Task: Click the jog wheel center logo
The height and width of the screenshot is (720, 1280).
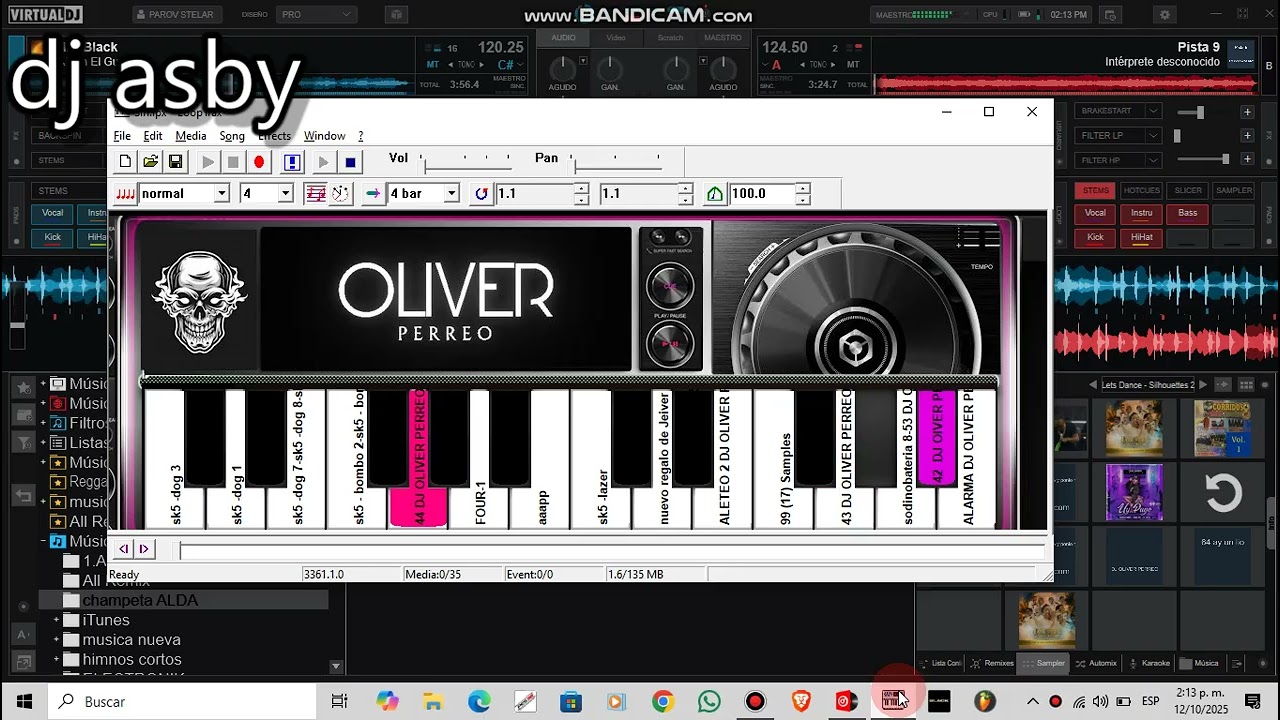Action: coord(855,348)
